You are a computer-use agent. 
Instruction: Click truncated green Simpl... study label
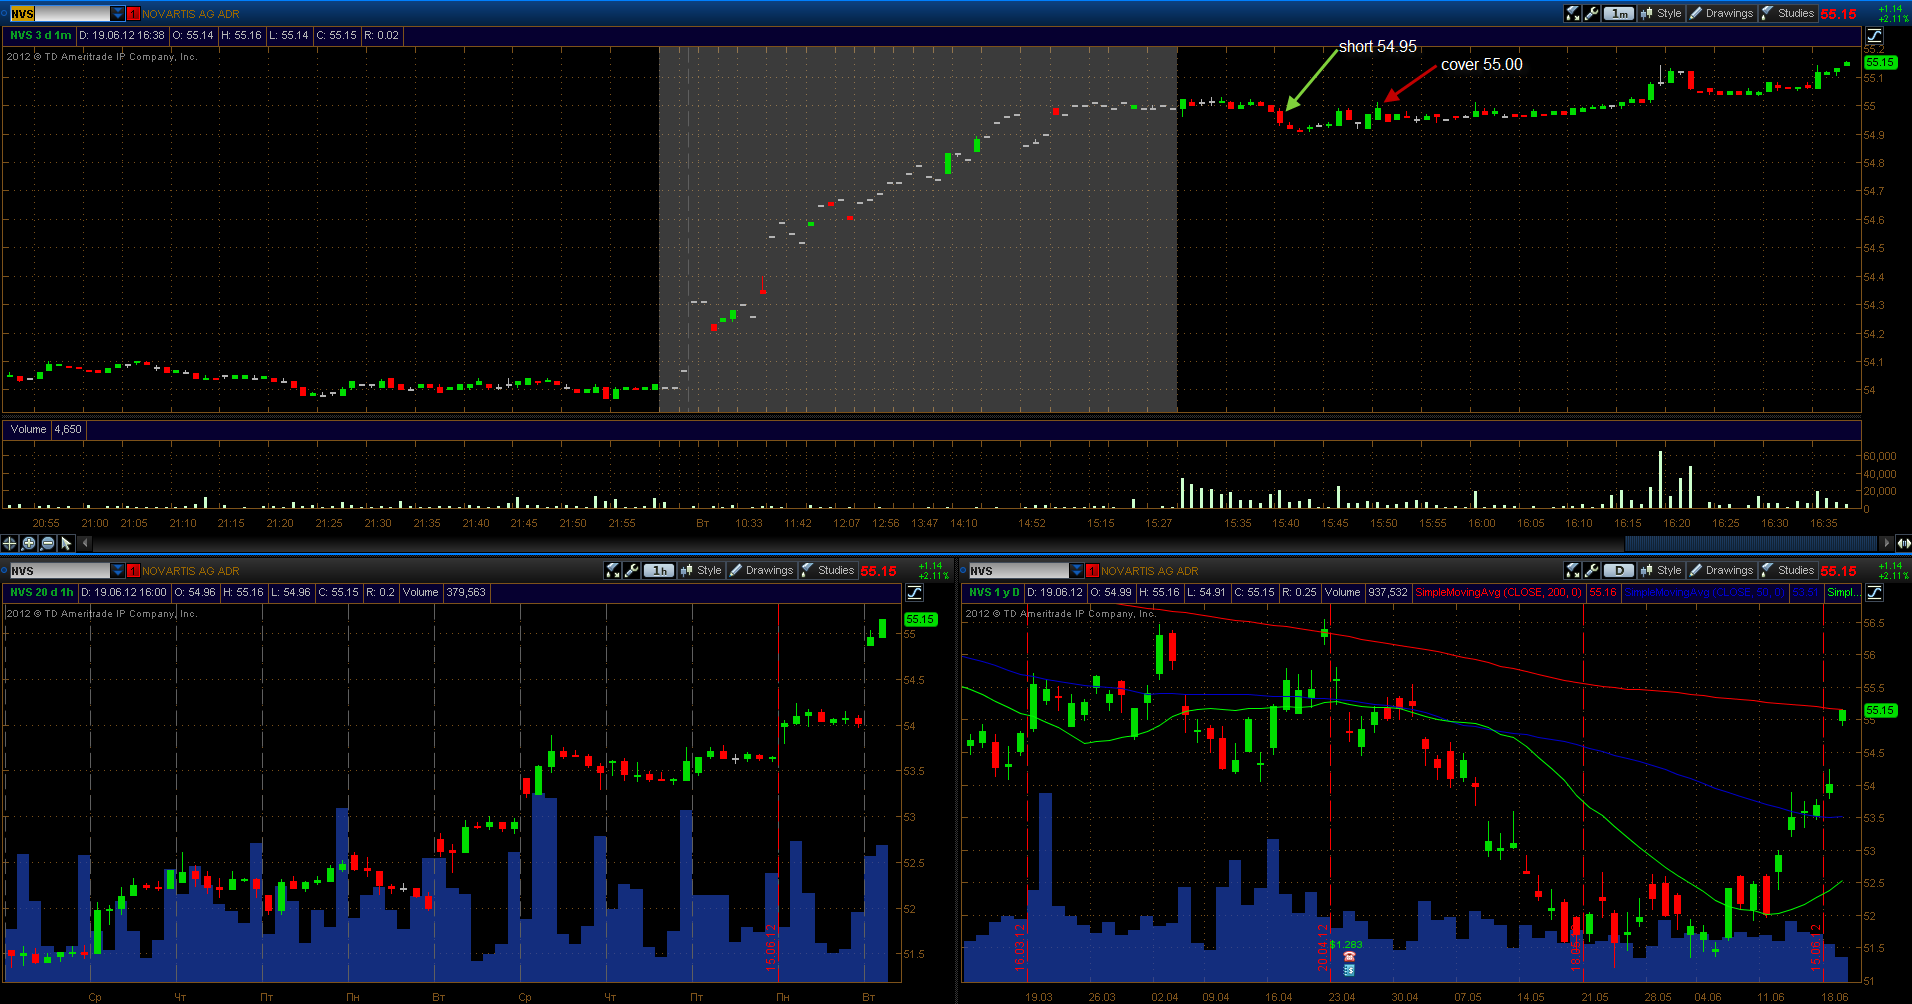1843,593
